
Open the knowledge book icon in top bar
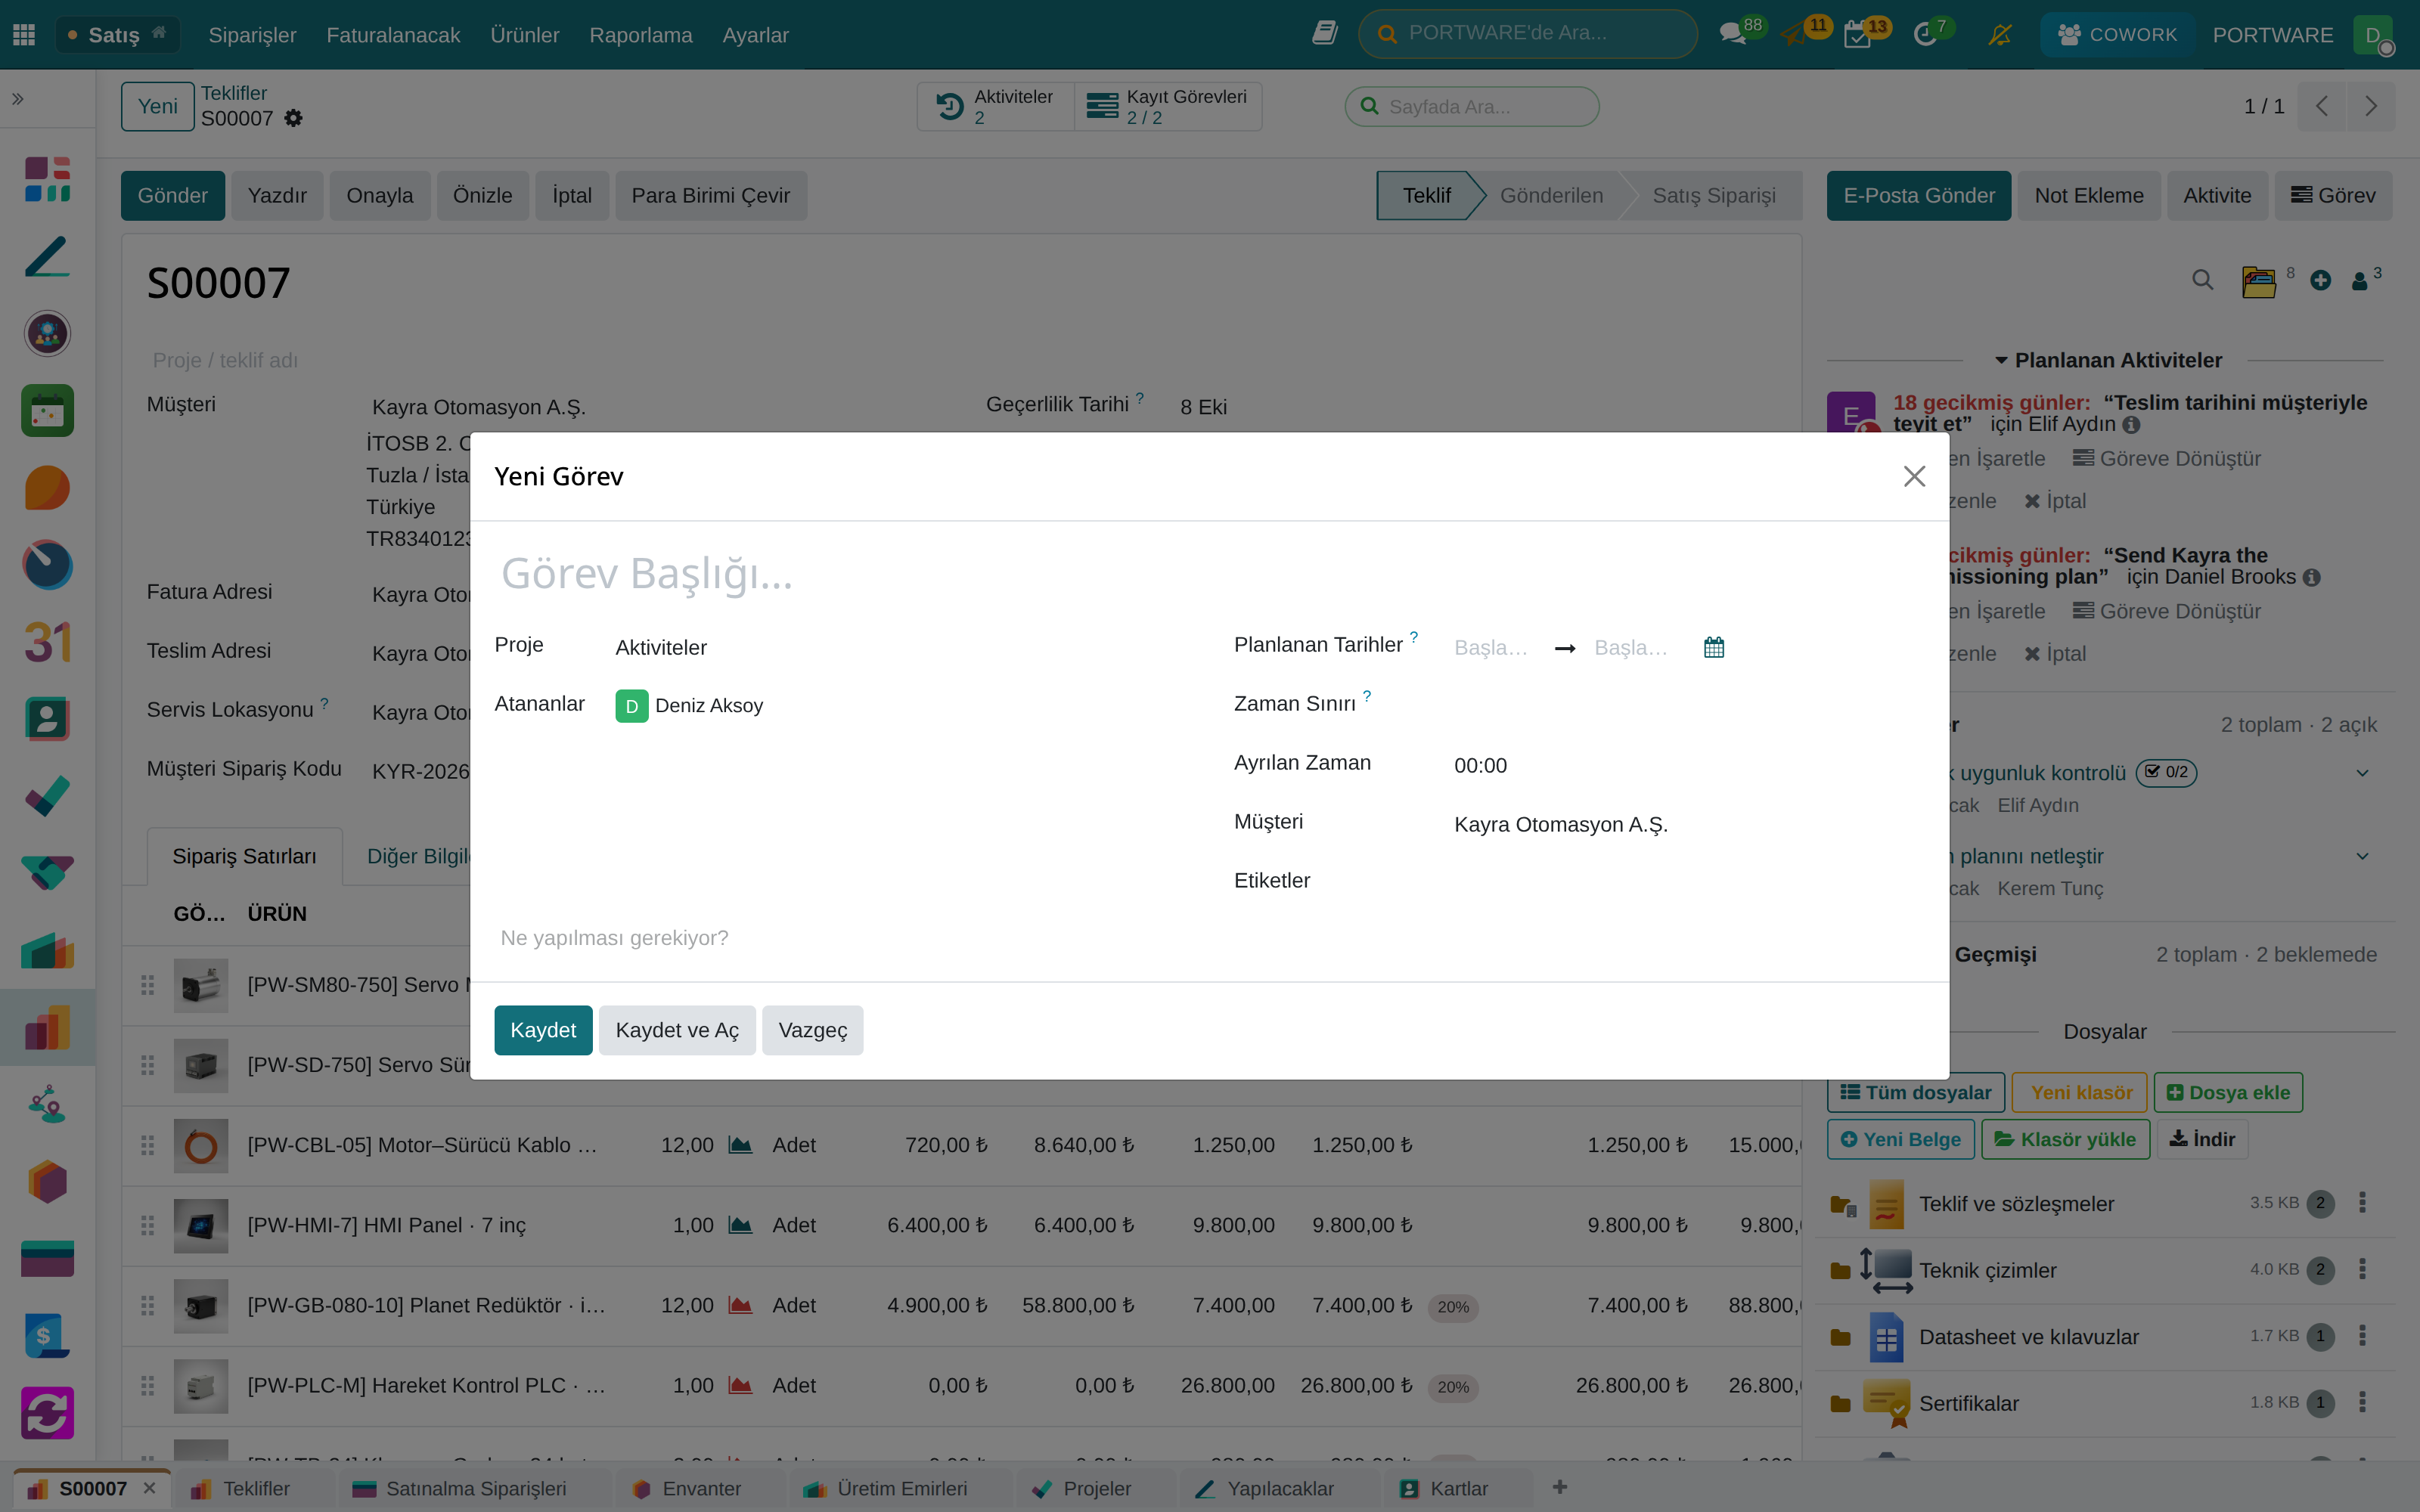click(1325, 34)
